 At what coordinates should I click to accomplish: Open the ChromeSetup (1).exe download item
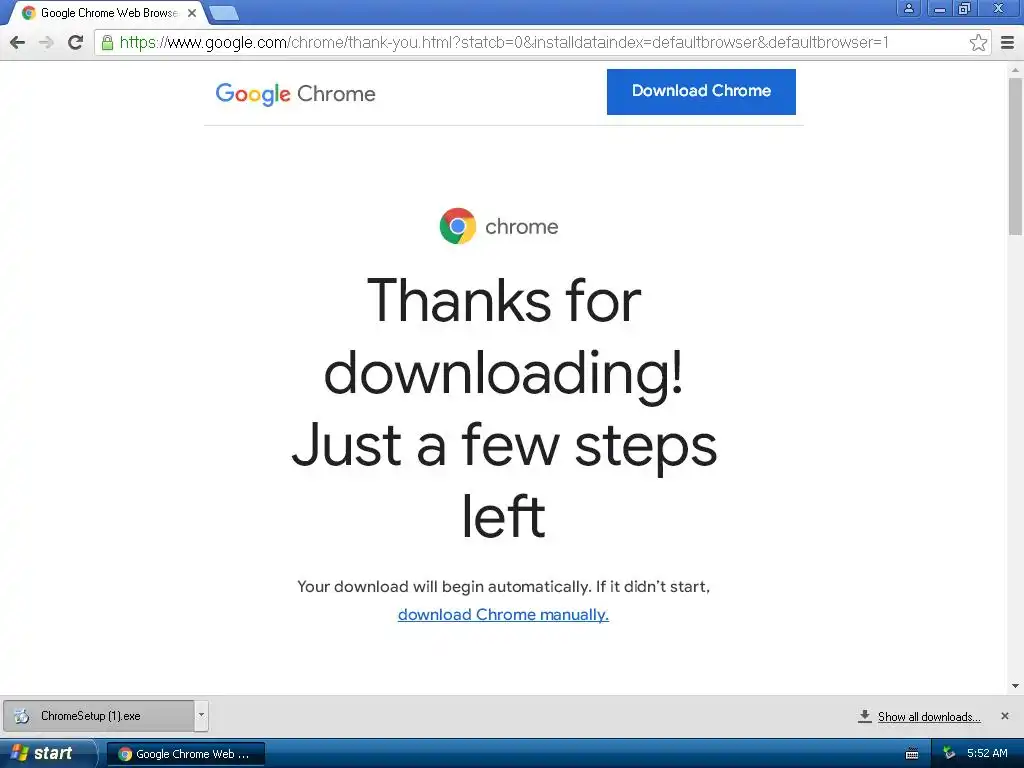click(99, 716)
